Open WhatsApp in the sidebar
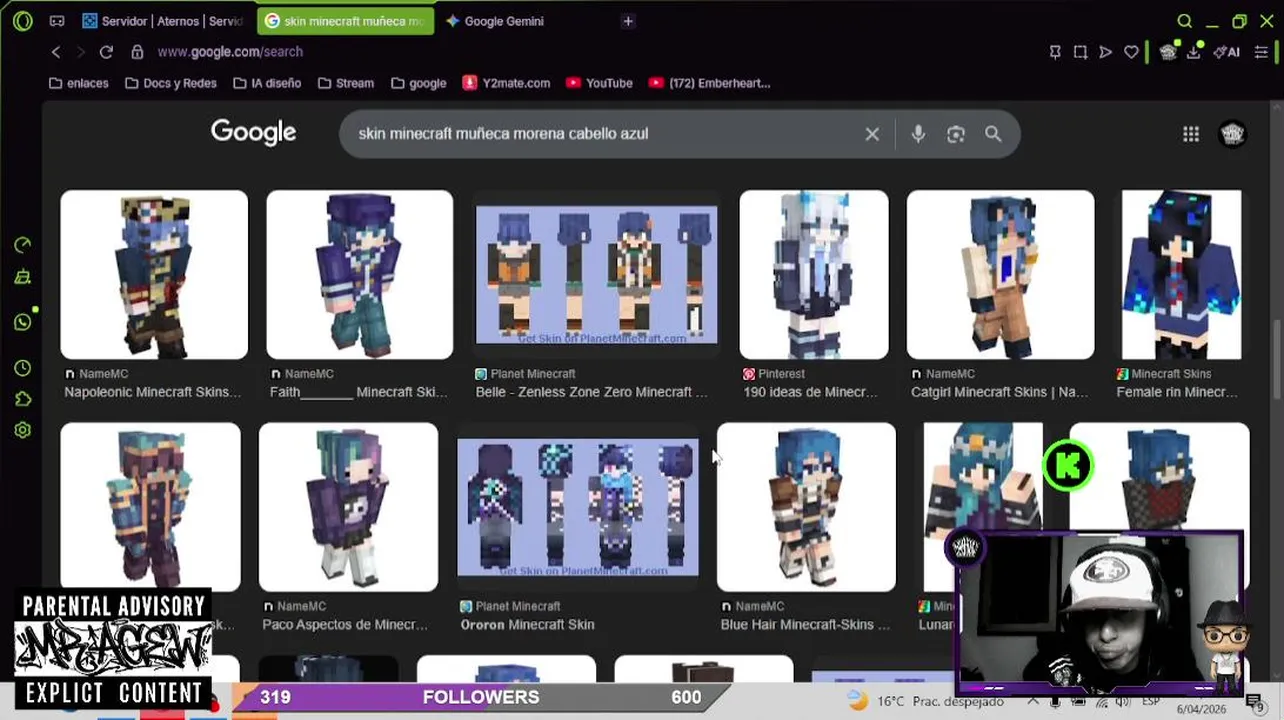Image resolution: width=1284 pixels, height=720 pixels. (23, 322)
